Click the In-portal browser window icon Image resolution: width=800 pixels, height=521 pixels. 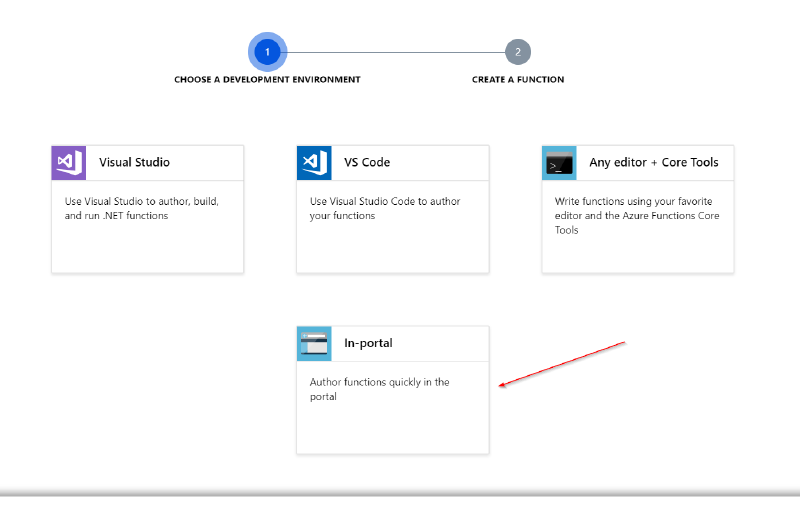314,343
